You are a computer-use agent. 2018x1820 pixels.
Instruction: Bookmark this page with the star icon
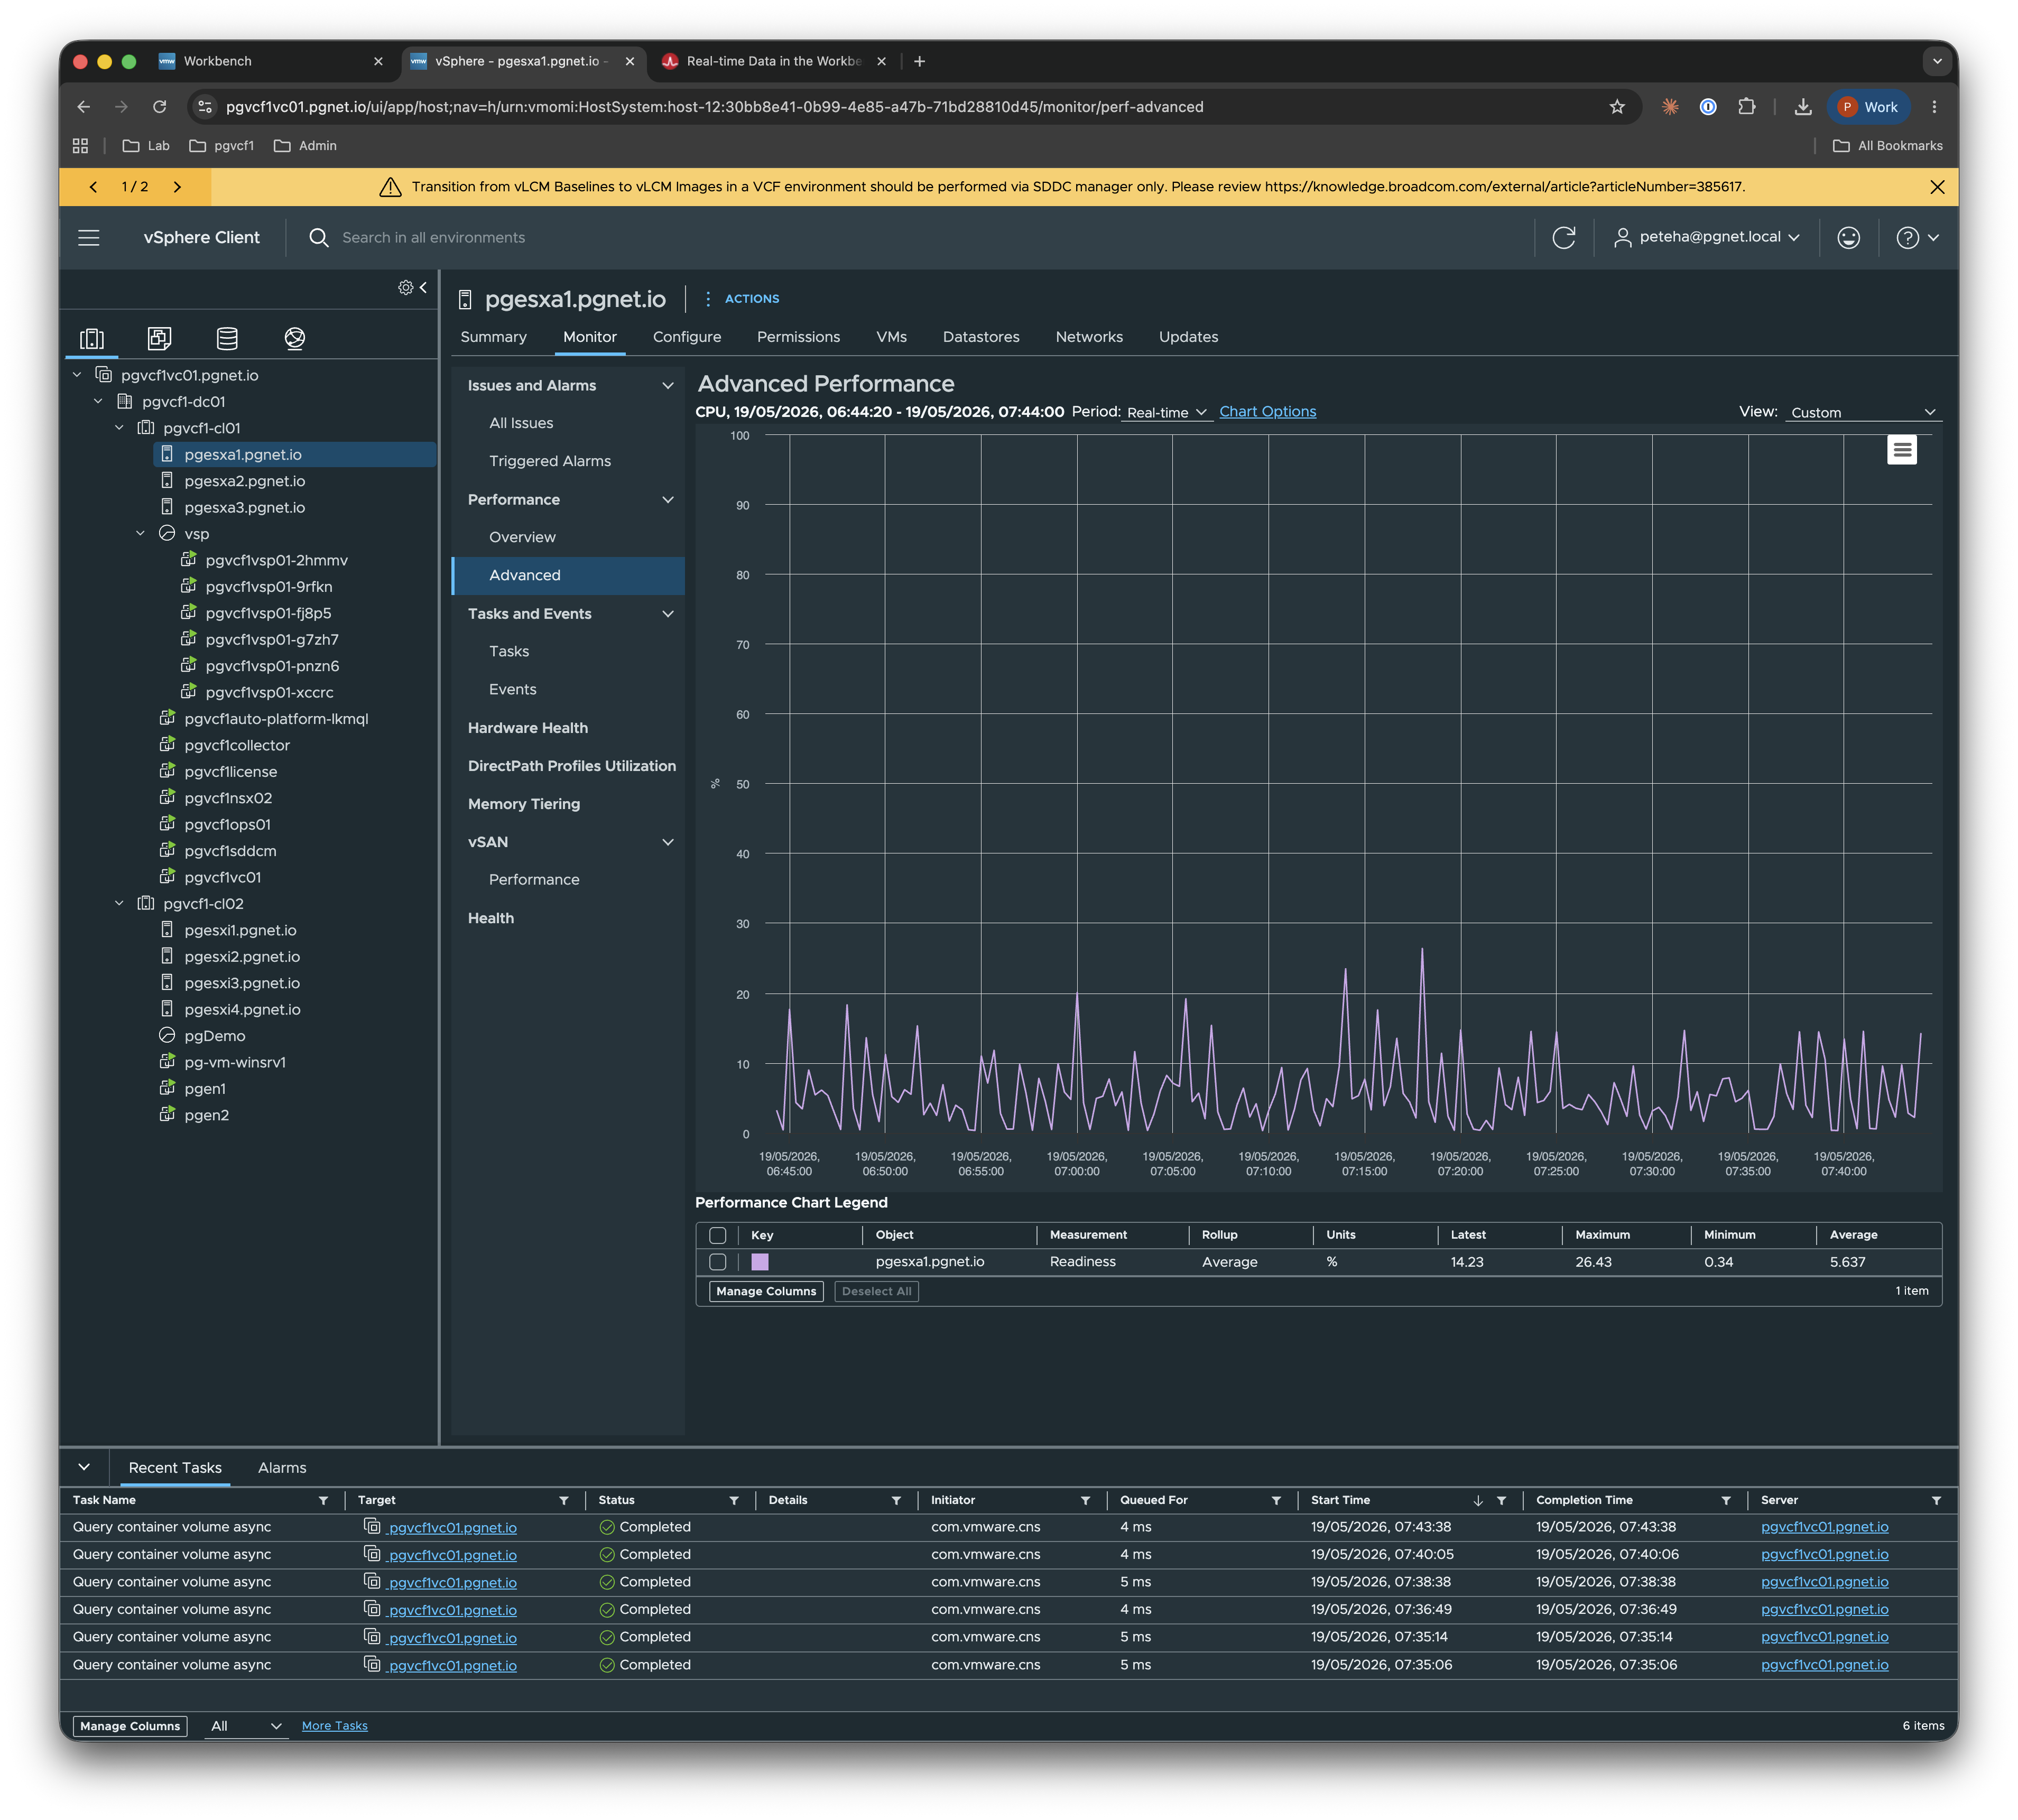tap(1617, 107)
